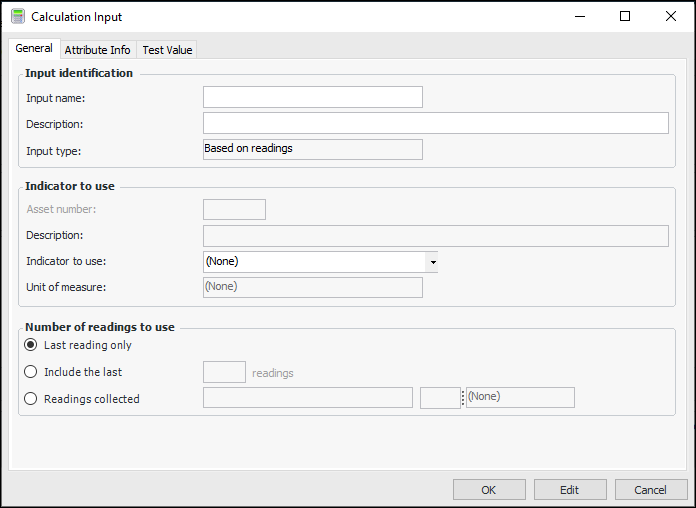Click the Input type field
Image resolution: width=696 pixels, height=508 pixels.
[x=312, y=149]
